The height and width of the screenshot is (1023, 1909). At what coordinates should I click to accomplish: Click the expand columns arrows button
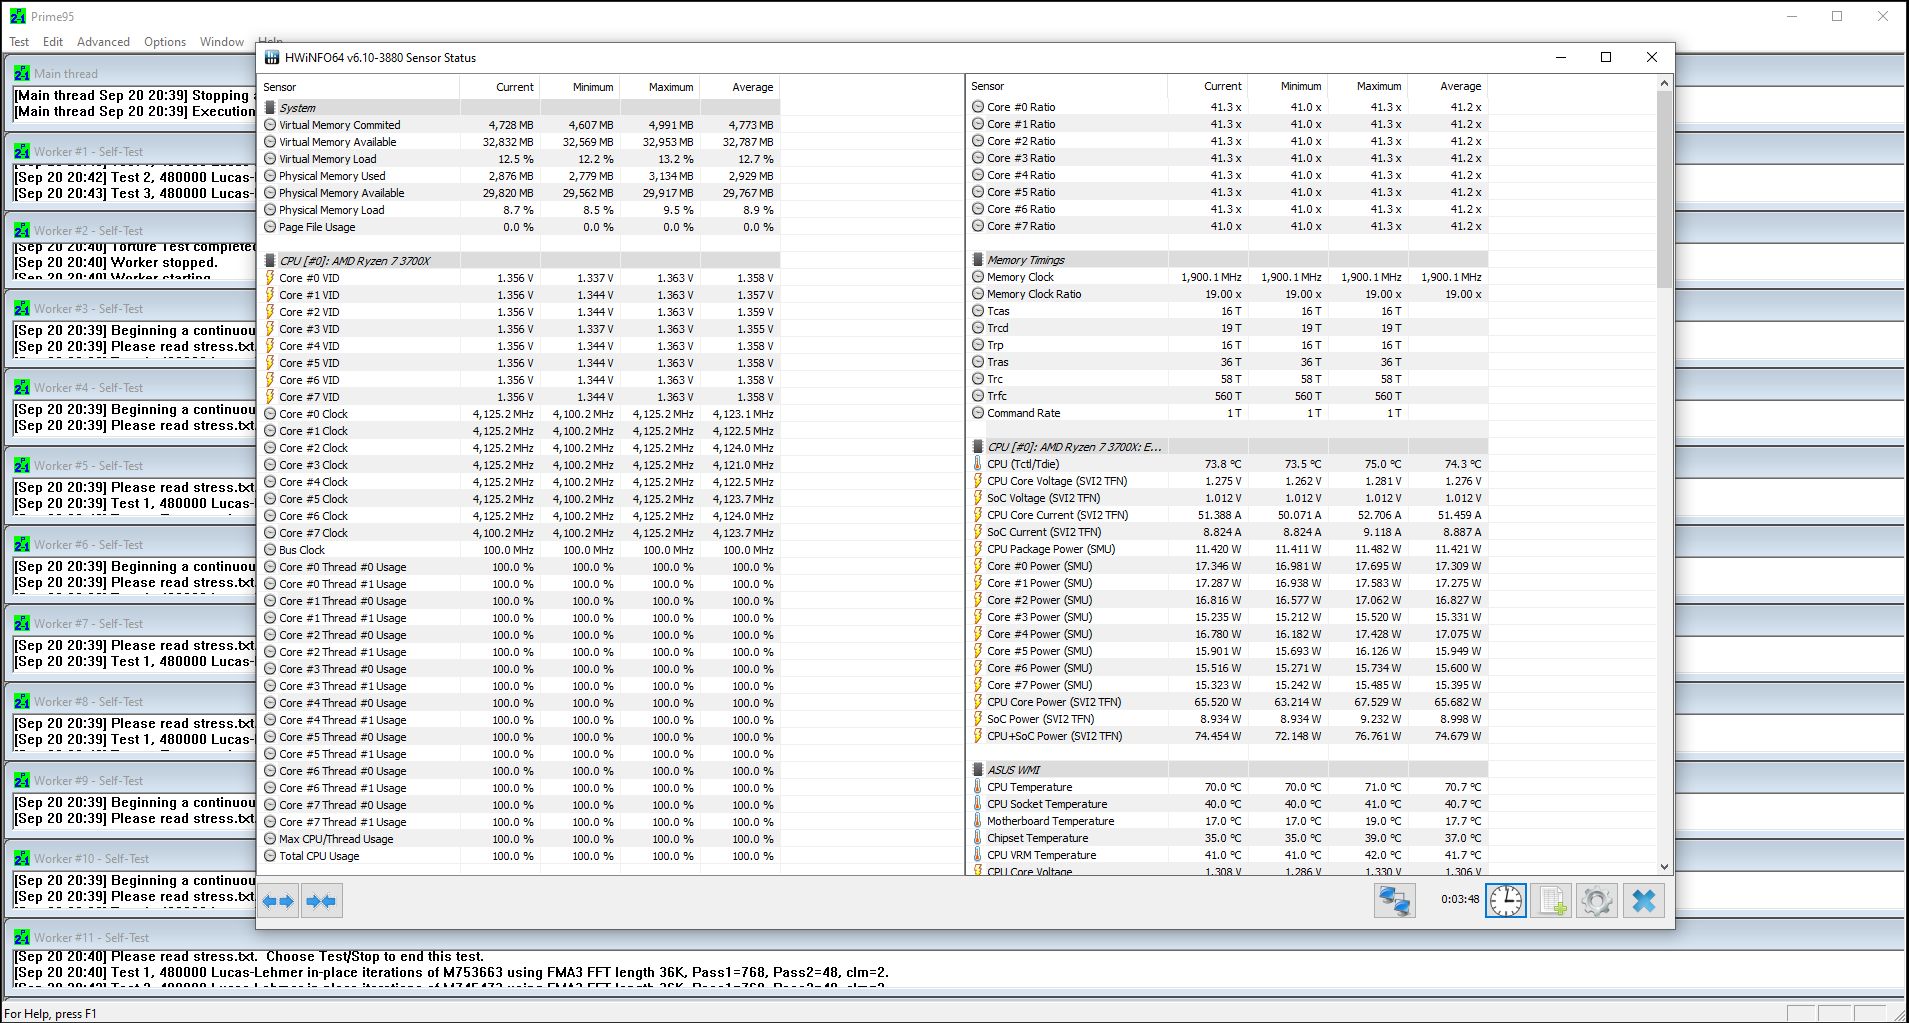coord(278,901)
